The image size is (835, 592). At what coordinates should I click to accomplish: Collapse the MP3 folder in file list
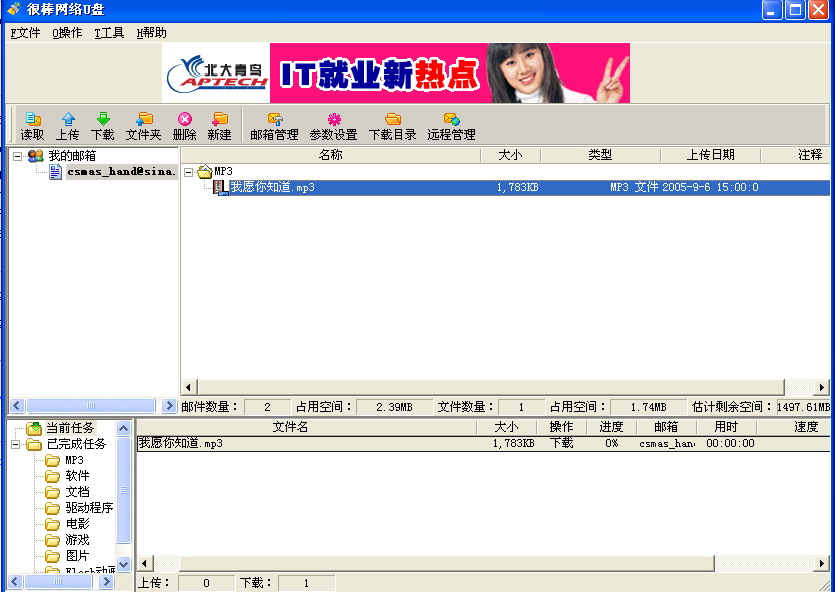[189, 172]
